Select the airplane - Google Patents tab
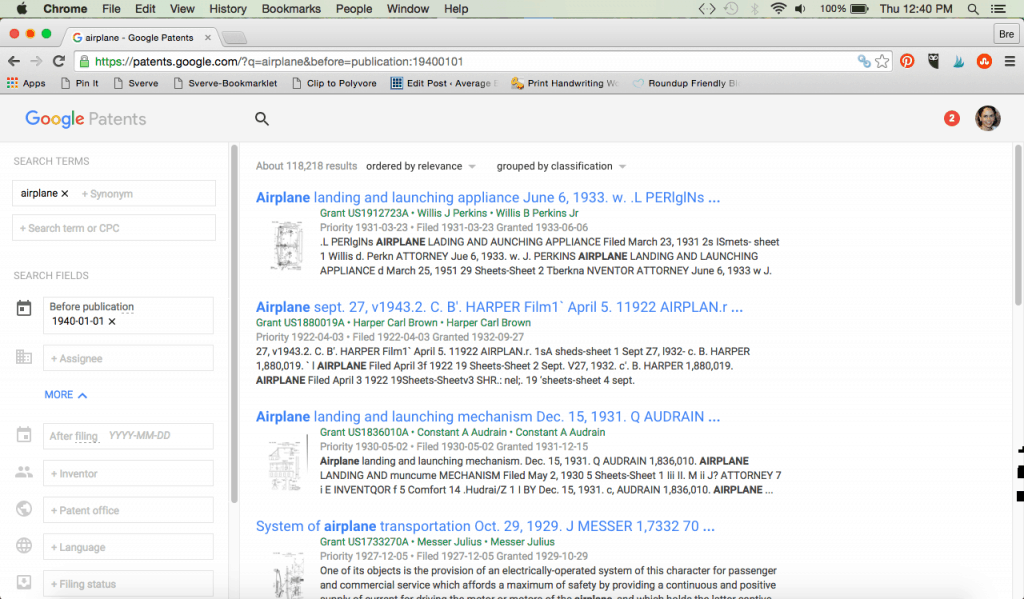This screenshot has width=1024, height=599. [x=138, y=37]
